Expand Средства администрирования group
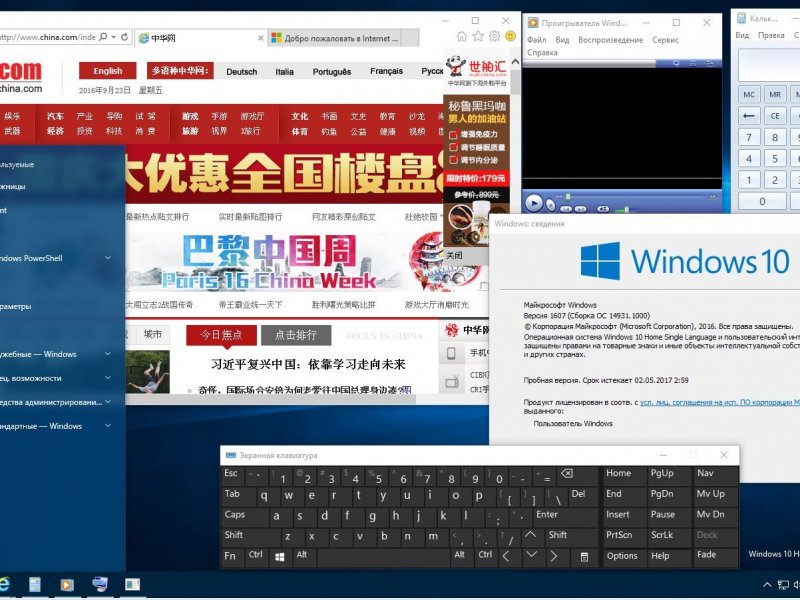 coord(108,402)
